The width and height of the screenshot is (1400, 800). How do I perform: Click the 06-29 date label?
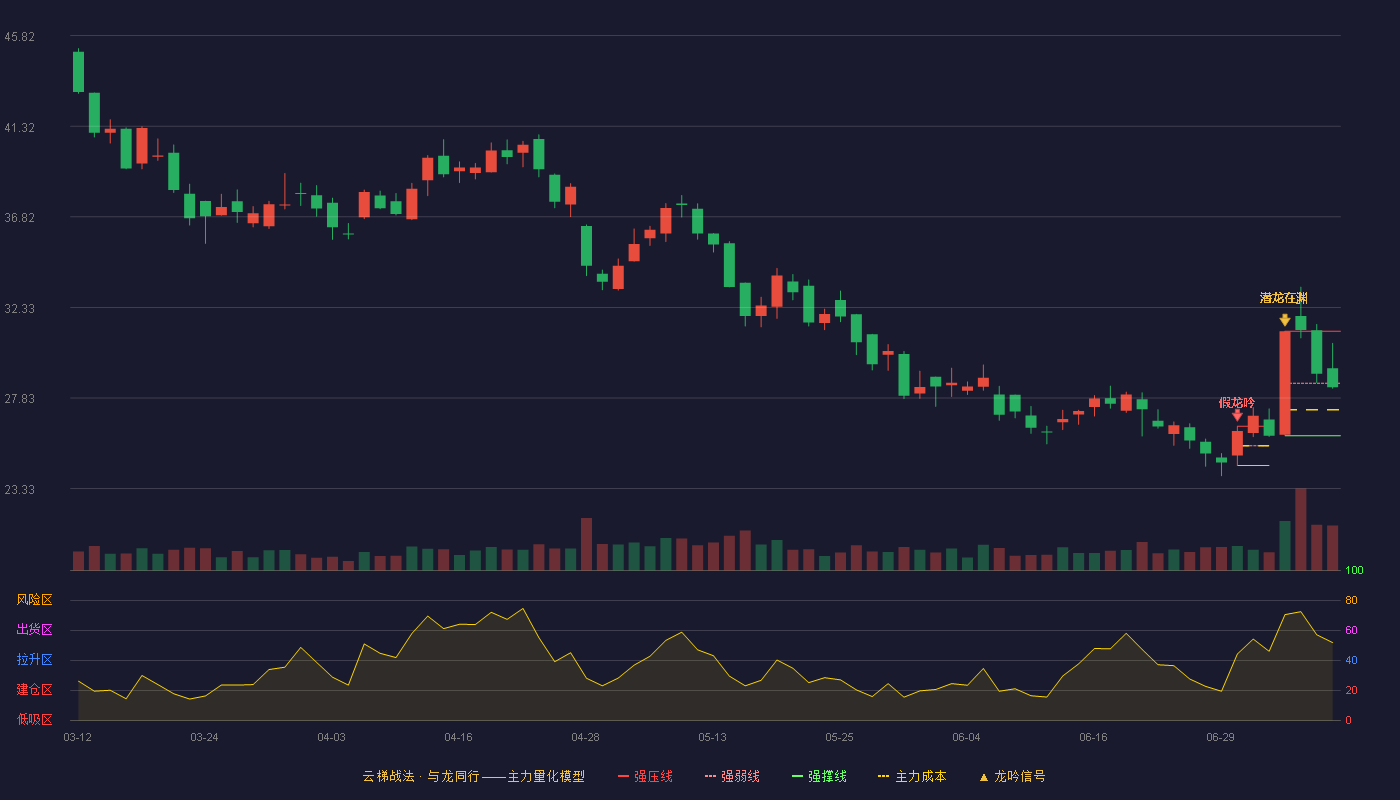click(1220, 737)
